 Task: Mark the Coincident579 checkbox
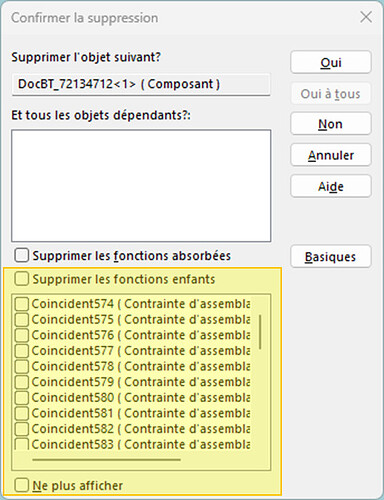[x=22, y=382]
